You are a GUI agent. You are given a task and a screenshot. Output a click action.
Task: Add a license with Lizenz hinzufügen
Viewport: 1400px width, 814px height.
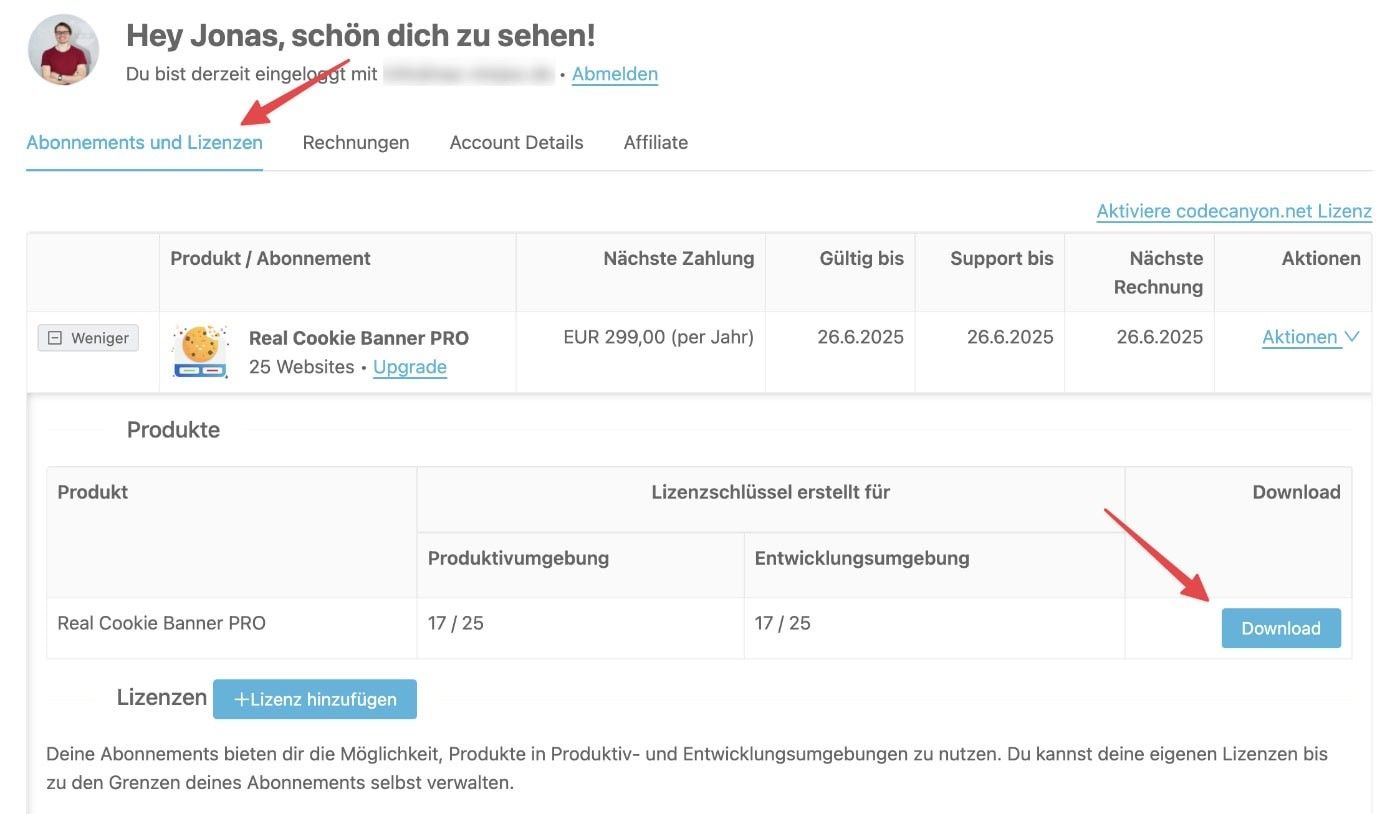point(314,699)
